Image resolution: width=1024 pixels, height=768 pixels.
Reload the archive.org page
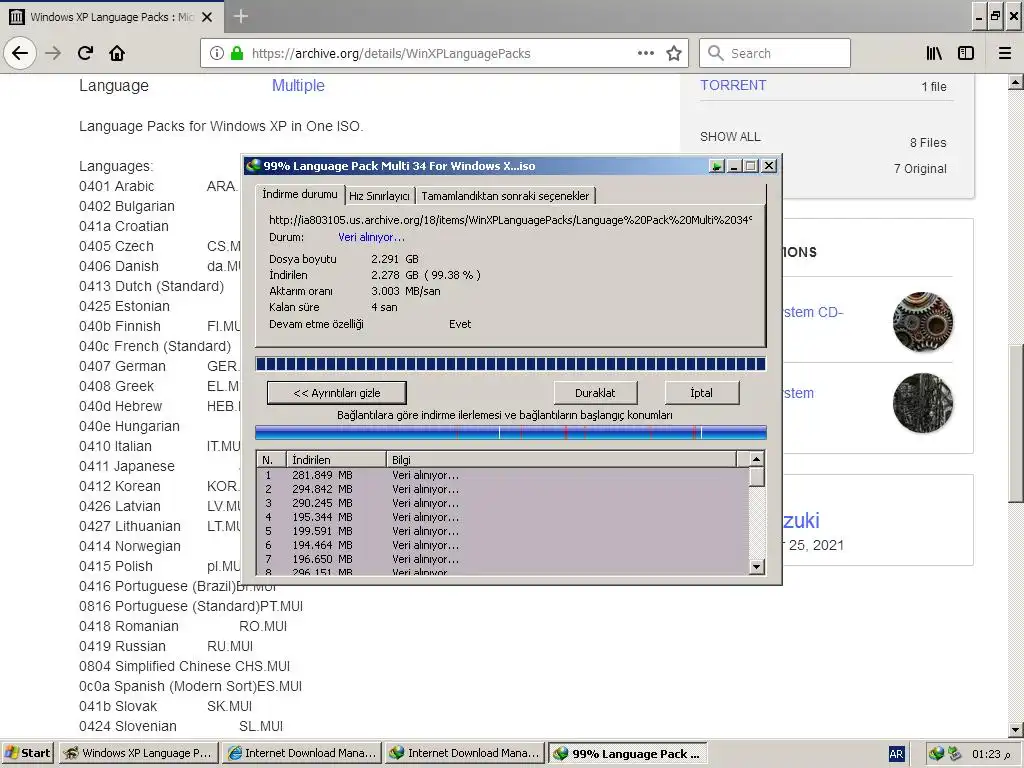(85, 53)
